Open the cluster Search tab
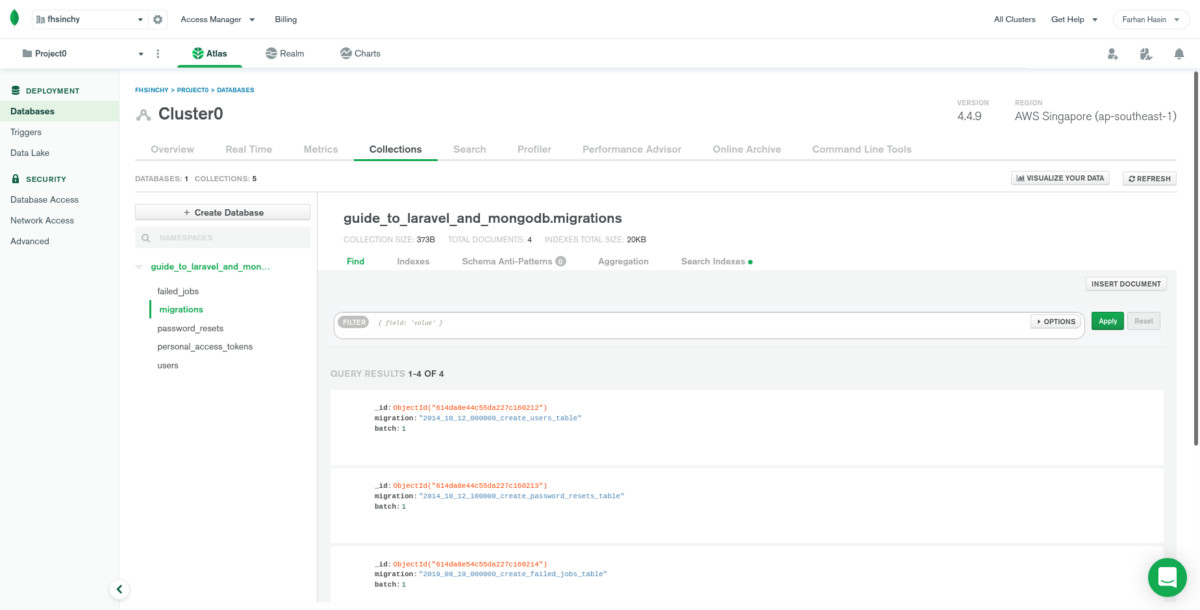 pyautogui.click(x=469, y=149)
